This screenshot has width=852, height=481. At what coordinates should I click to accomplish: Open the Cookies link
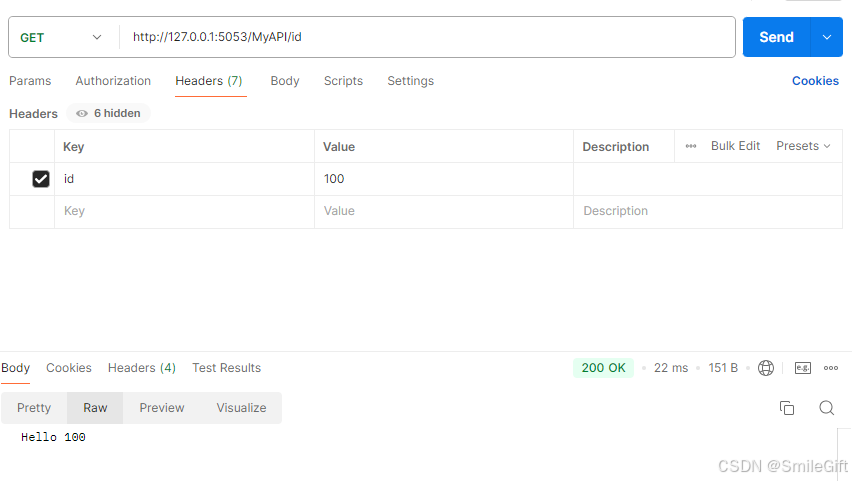tap(815, 81)
